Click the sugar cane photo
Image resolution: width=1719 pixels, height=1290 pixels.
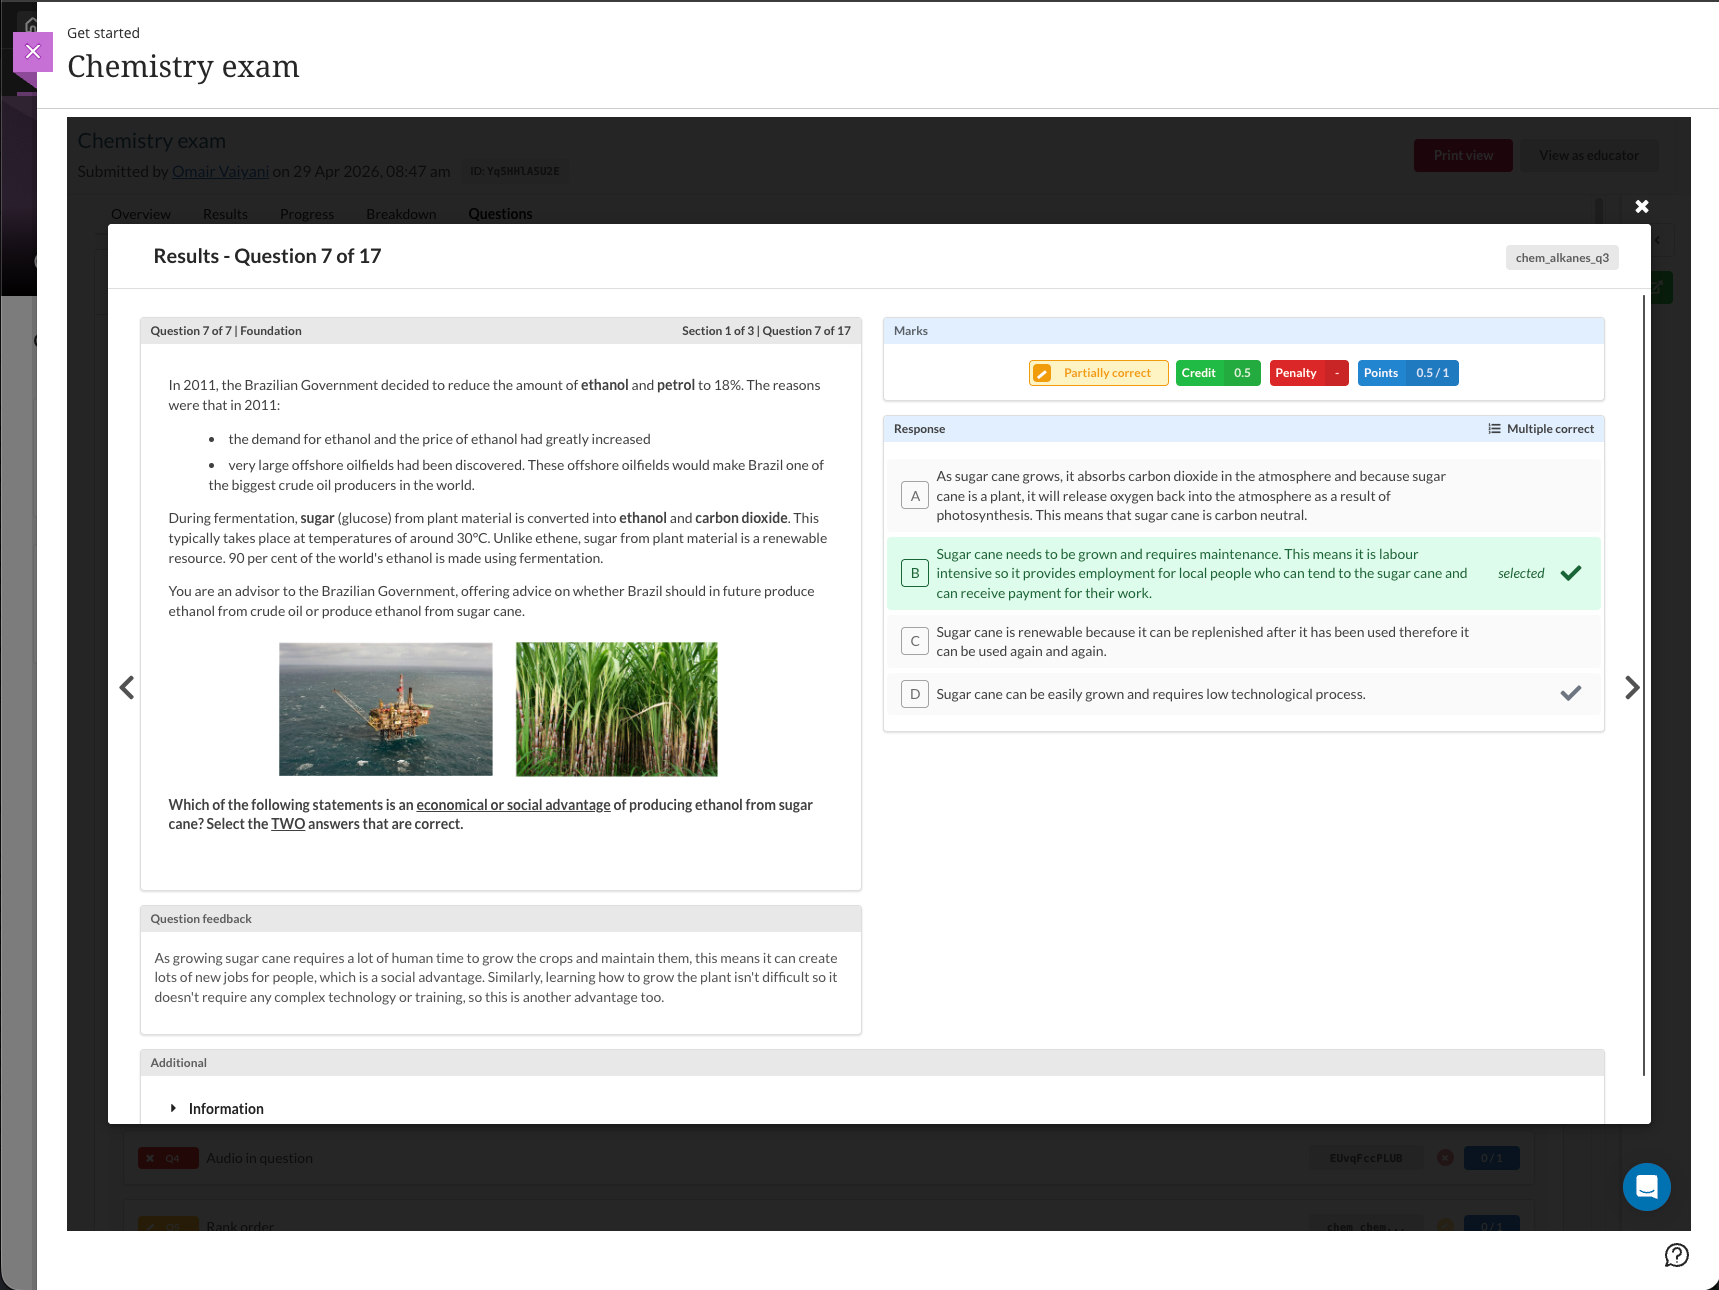(x=617, y=709)
